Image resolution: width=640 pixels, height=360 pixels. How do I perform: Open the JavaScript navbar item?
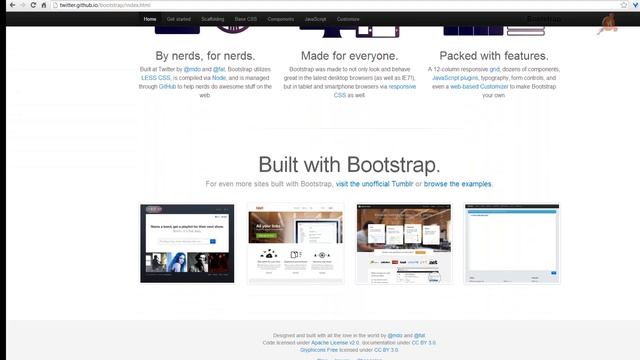click(x=315, y=19)
